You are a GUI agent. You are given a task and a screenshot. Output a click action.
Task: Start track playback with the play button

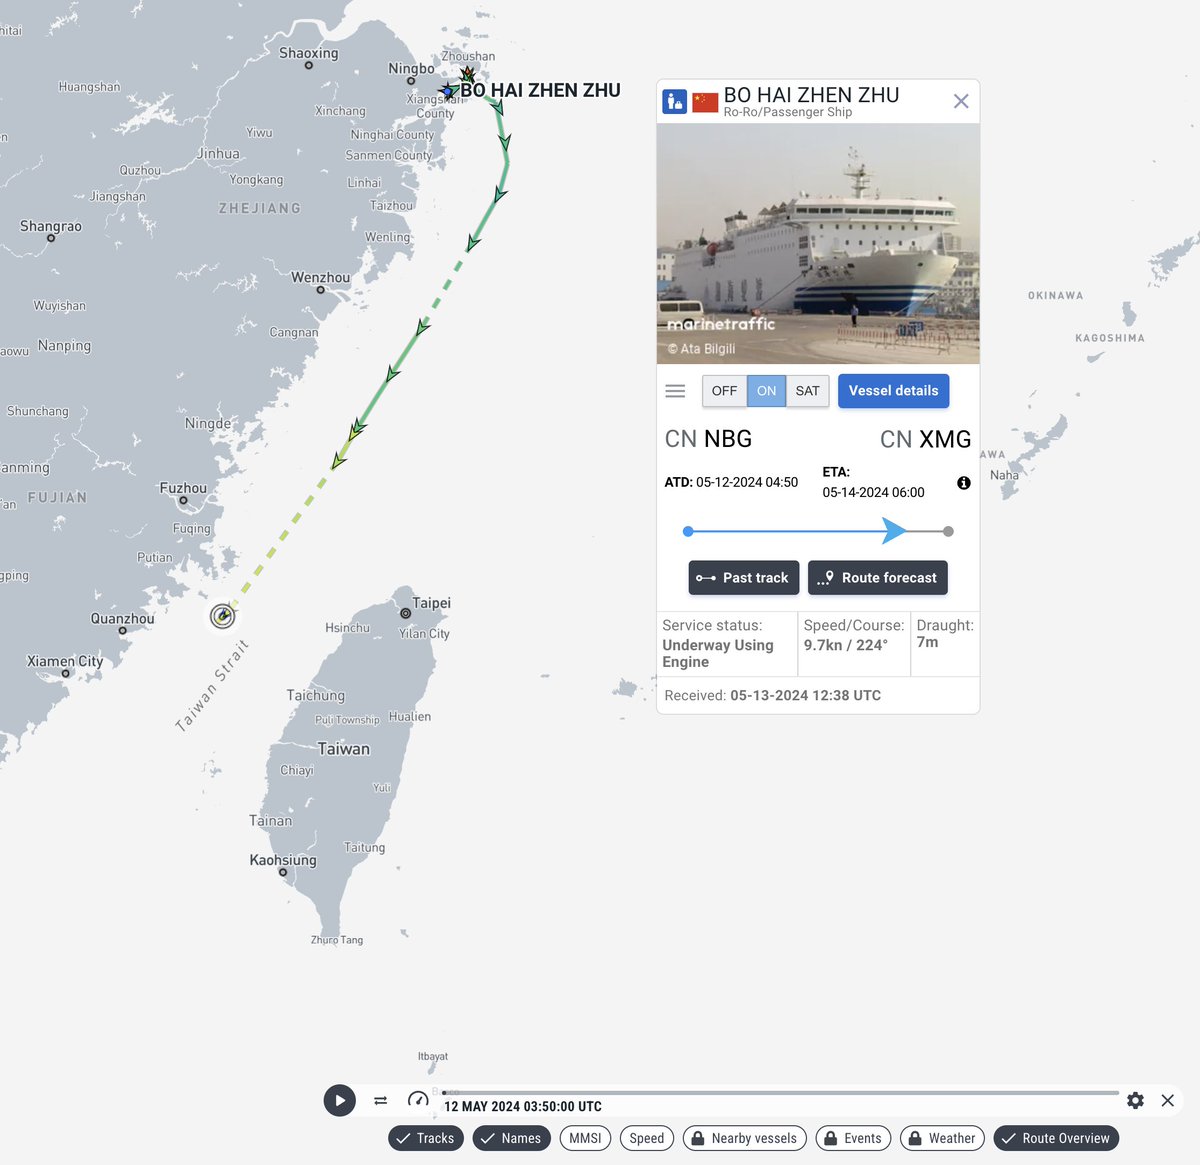340,1100
